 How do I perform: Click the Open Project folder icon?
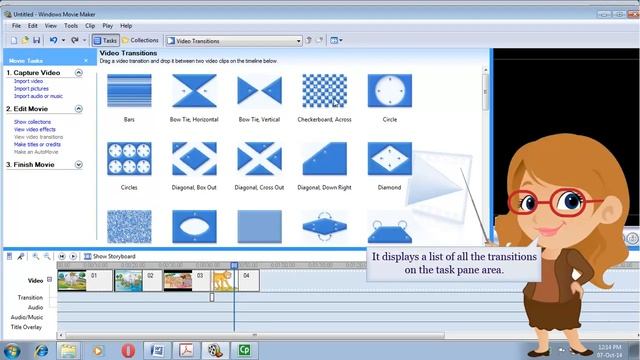(x=25, y=40)
